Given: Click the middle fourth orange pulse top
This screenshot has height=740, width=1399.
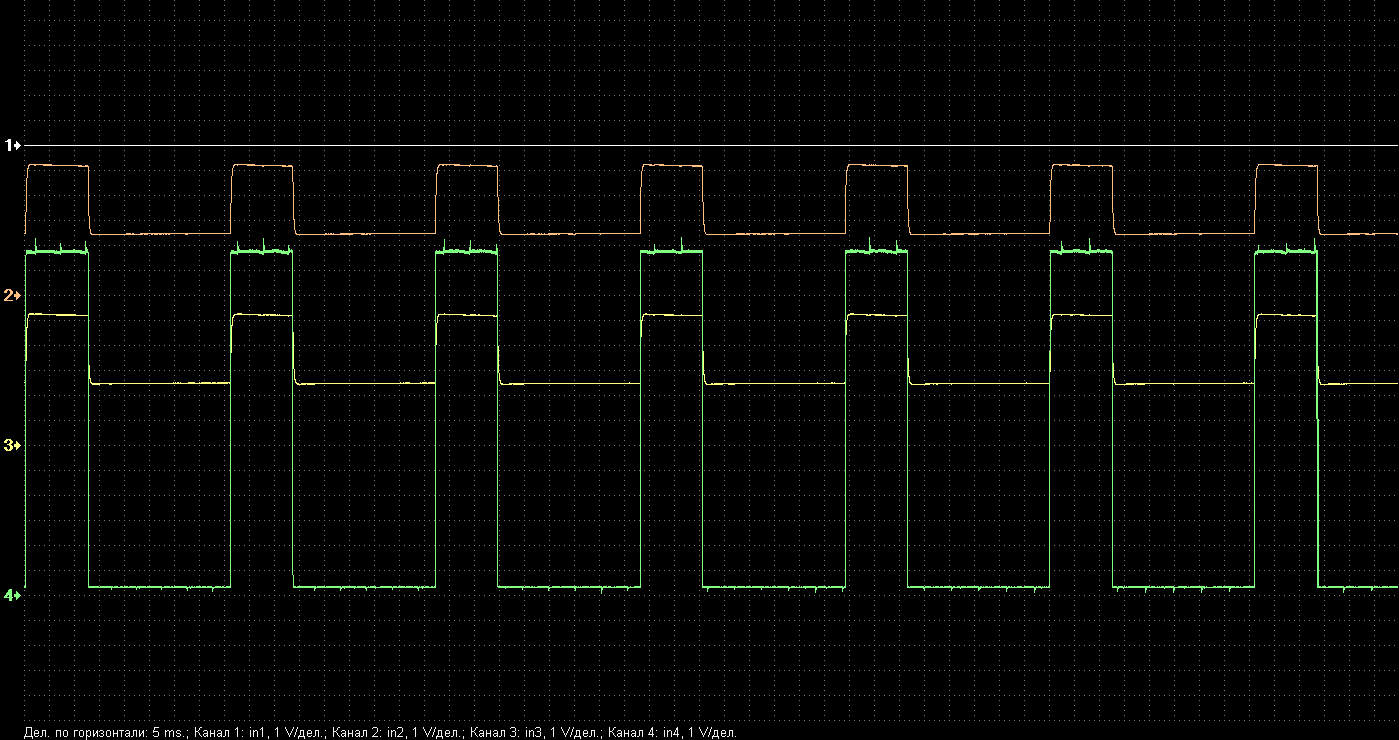Looking at the screenshot, I should [672, 165].
